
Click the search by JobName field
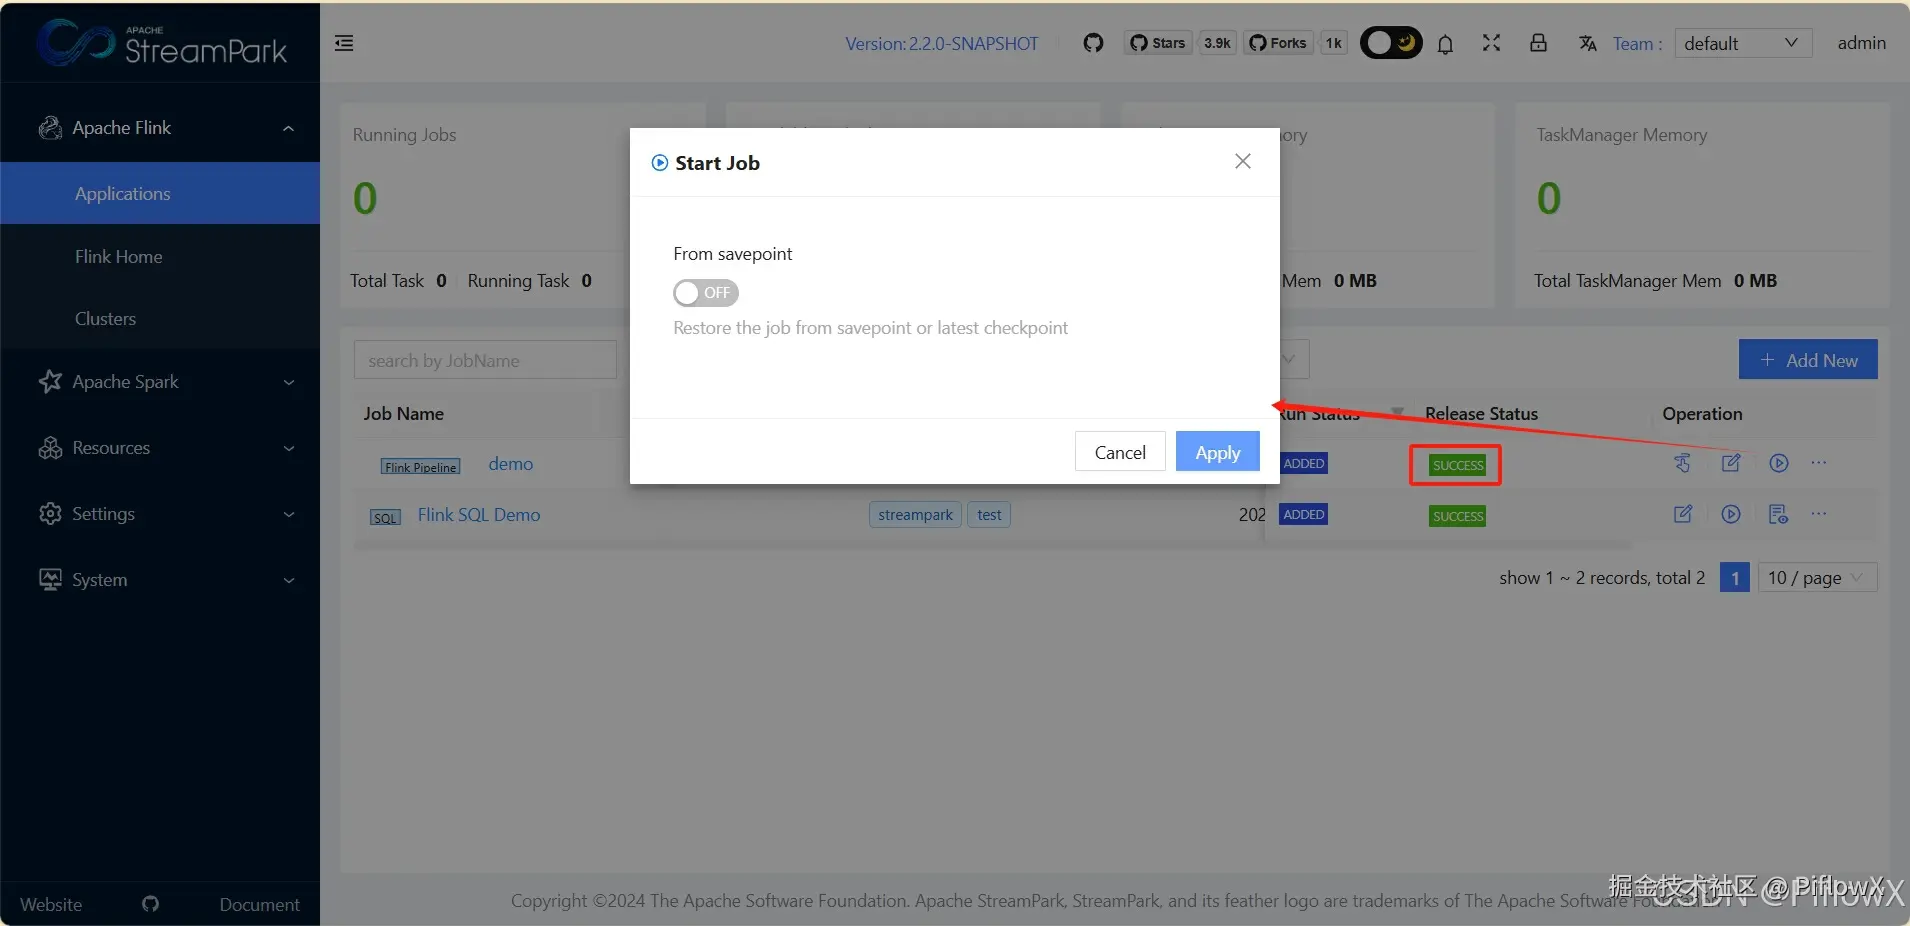[x=485, y=360]
